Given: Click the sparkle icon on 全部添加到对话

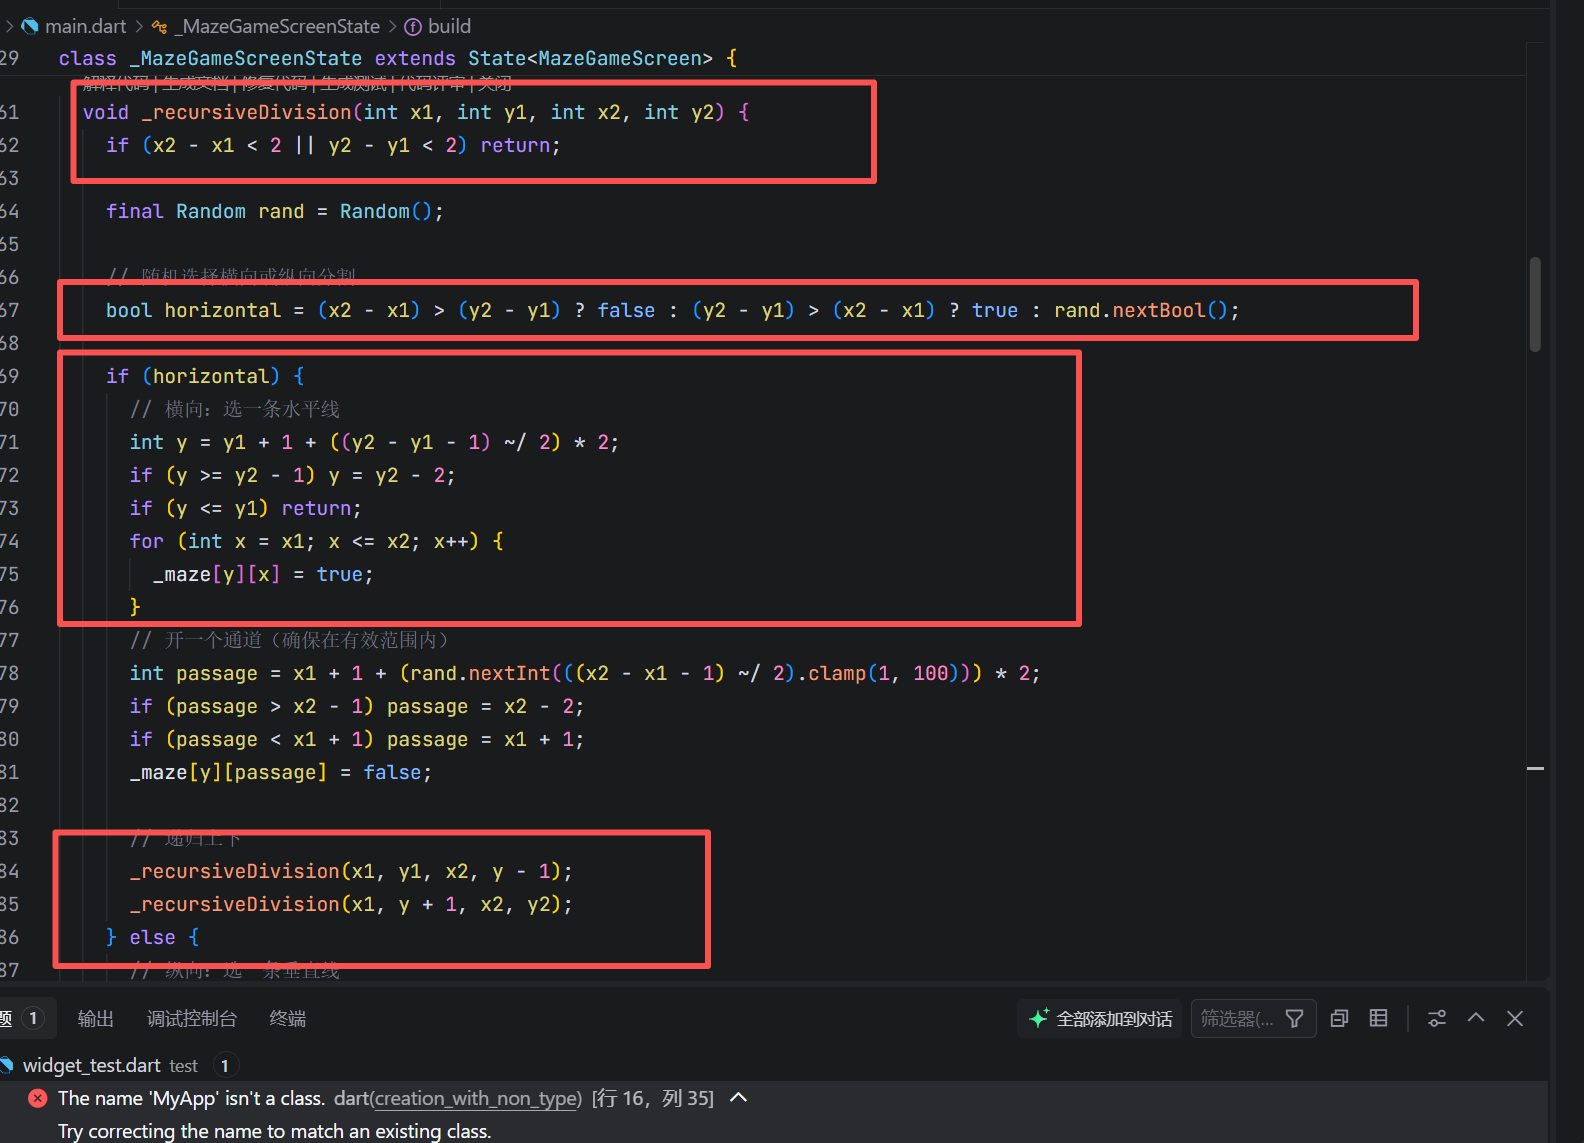Looking at the screenshot, I should click(1039, 1018).
